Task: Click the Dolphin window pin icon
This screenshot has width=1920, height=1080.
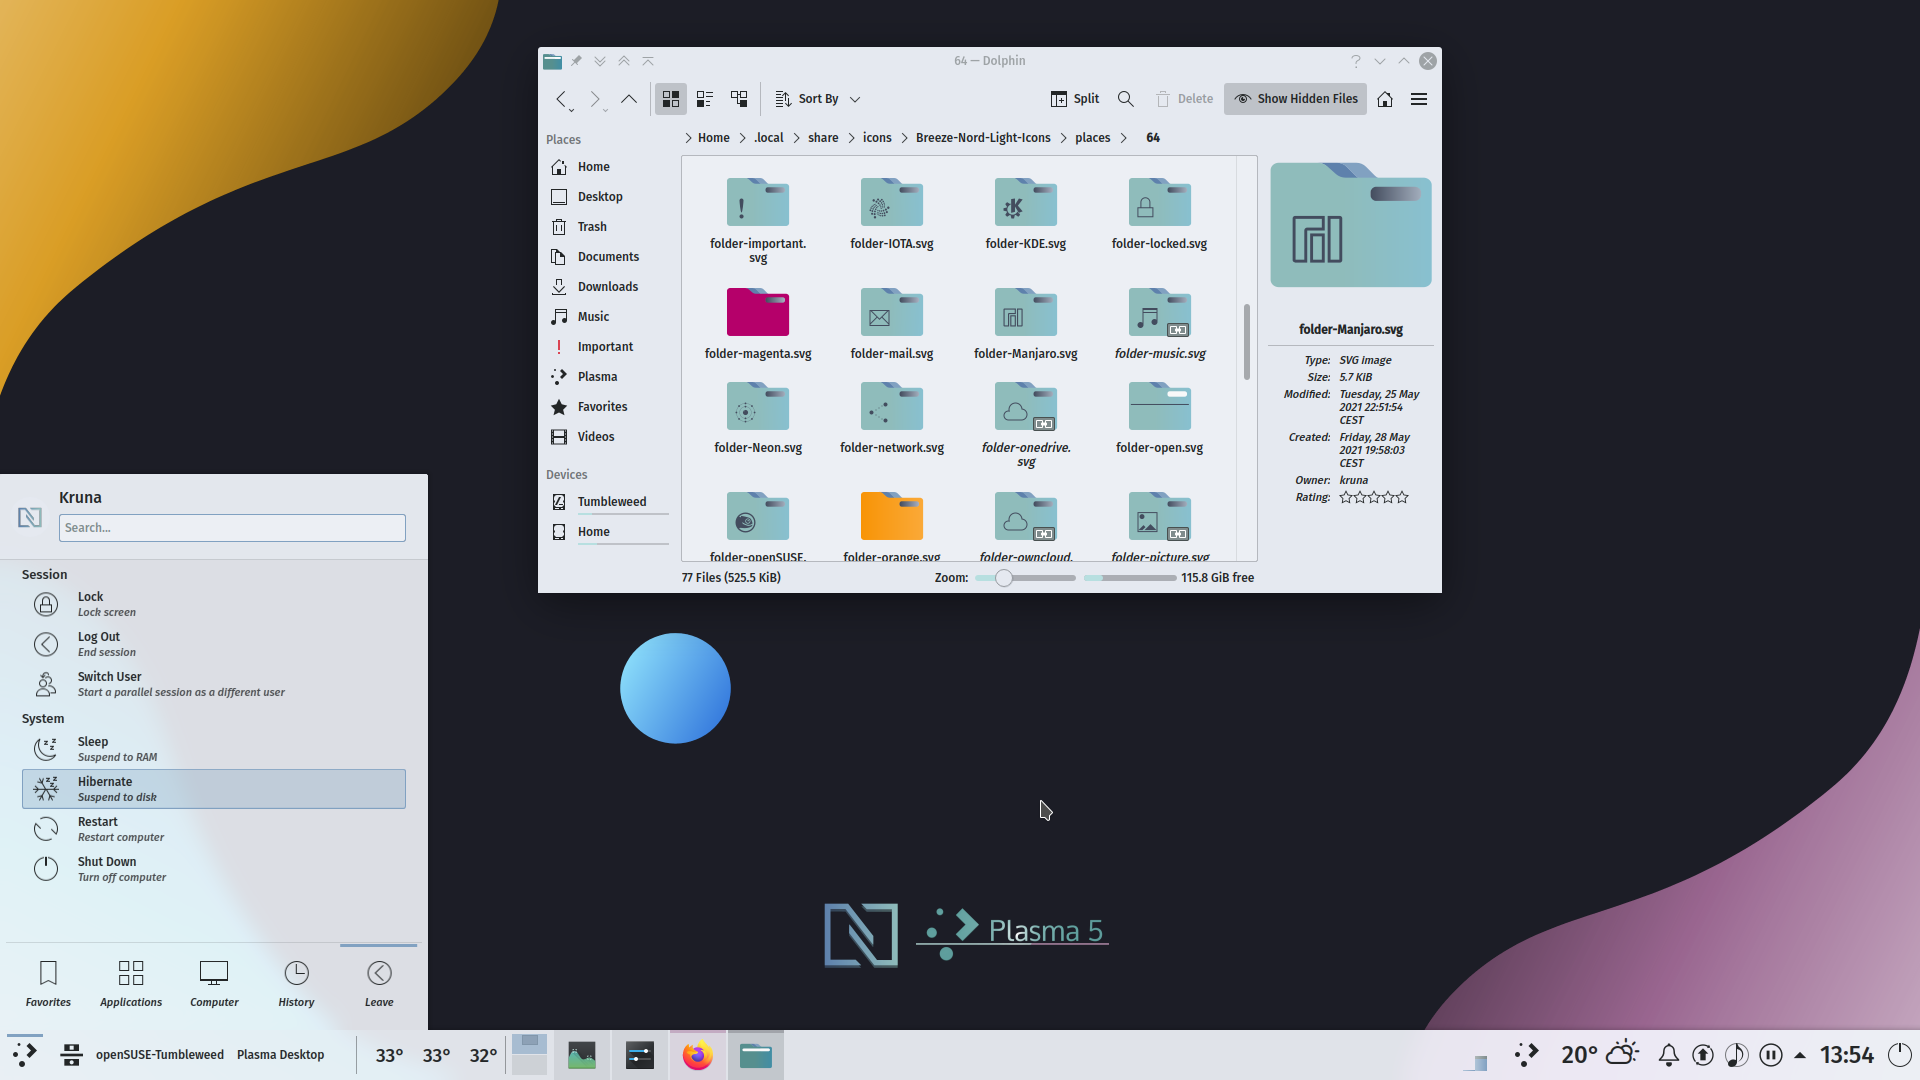Action: (x=576, y=61)
